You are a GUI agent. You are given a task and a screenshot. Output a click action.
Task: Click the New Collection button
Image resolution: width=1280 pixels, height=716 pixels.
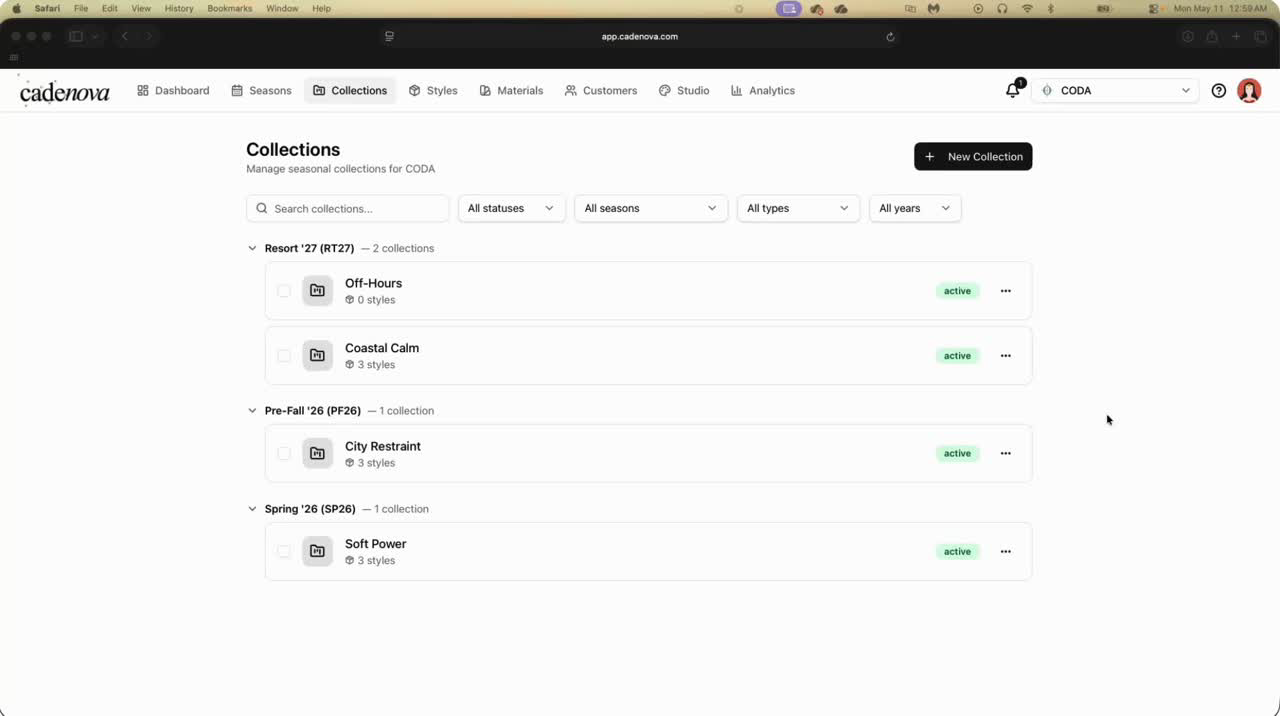[x=973, y=157]
